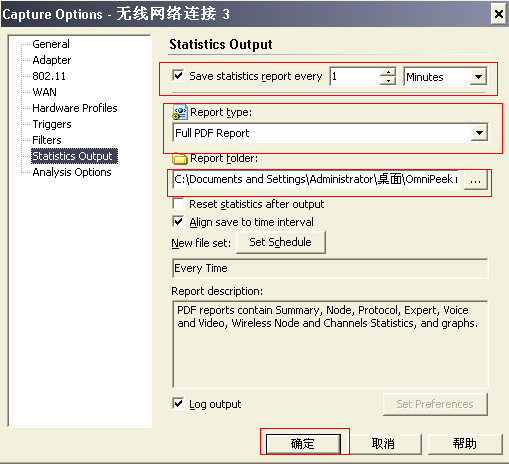Open the Triggers options page

click(x=52, y=124)
